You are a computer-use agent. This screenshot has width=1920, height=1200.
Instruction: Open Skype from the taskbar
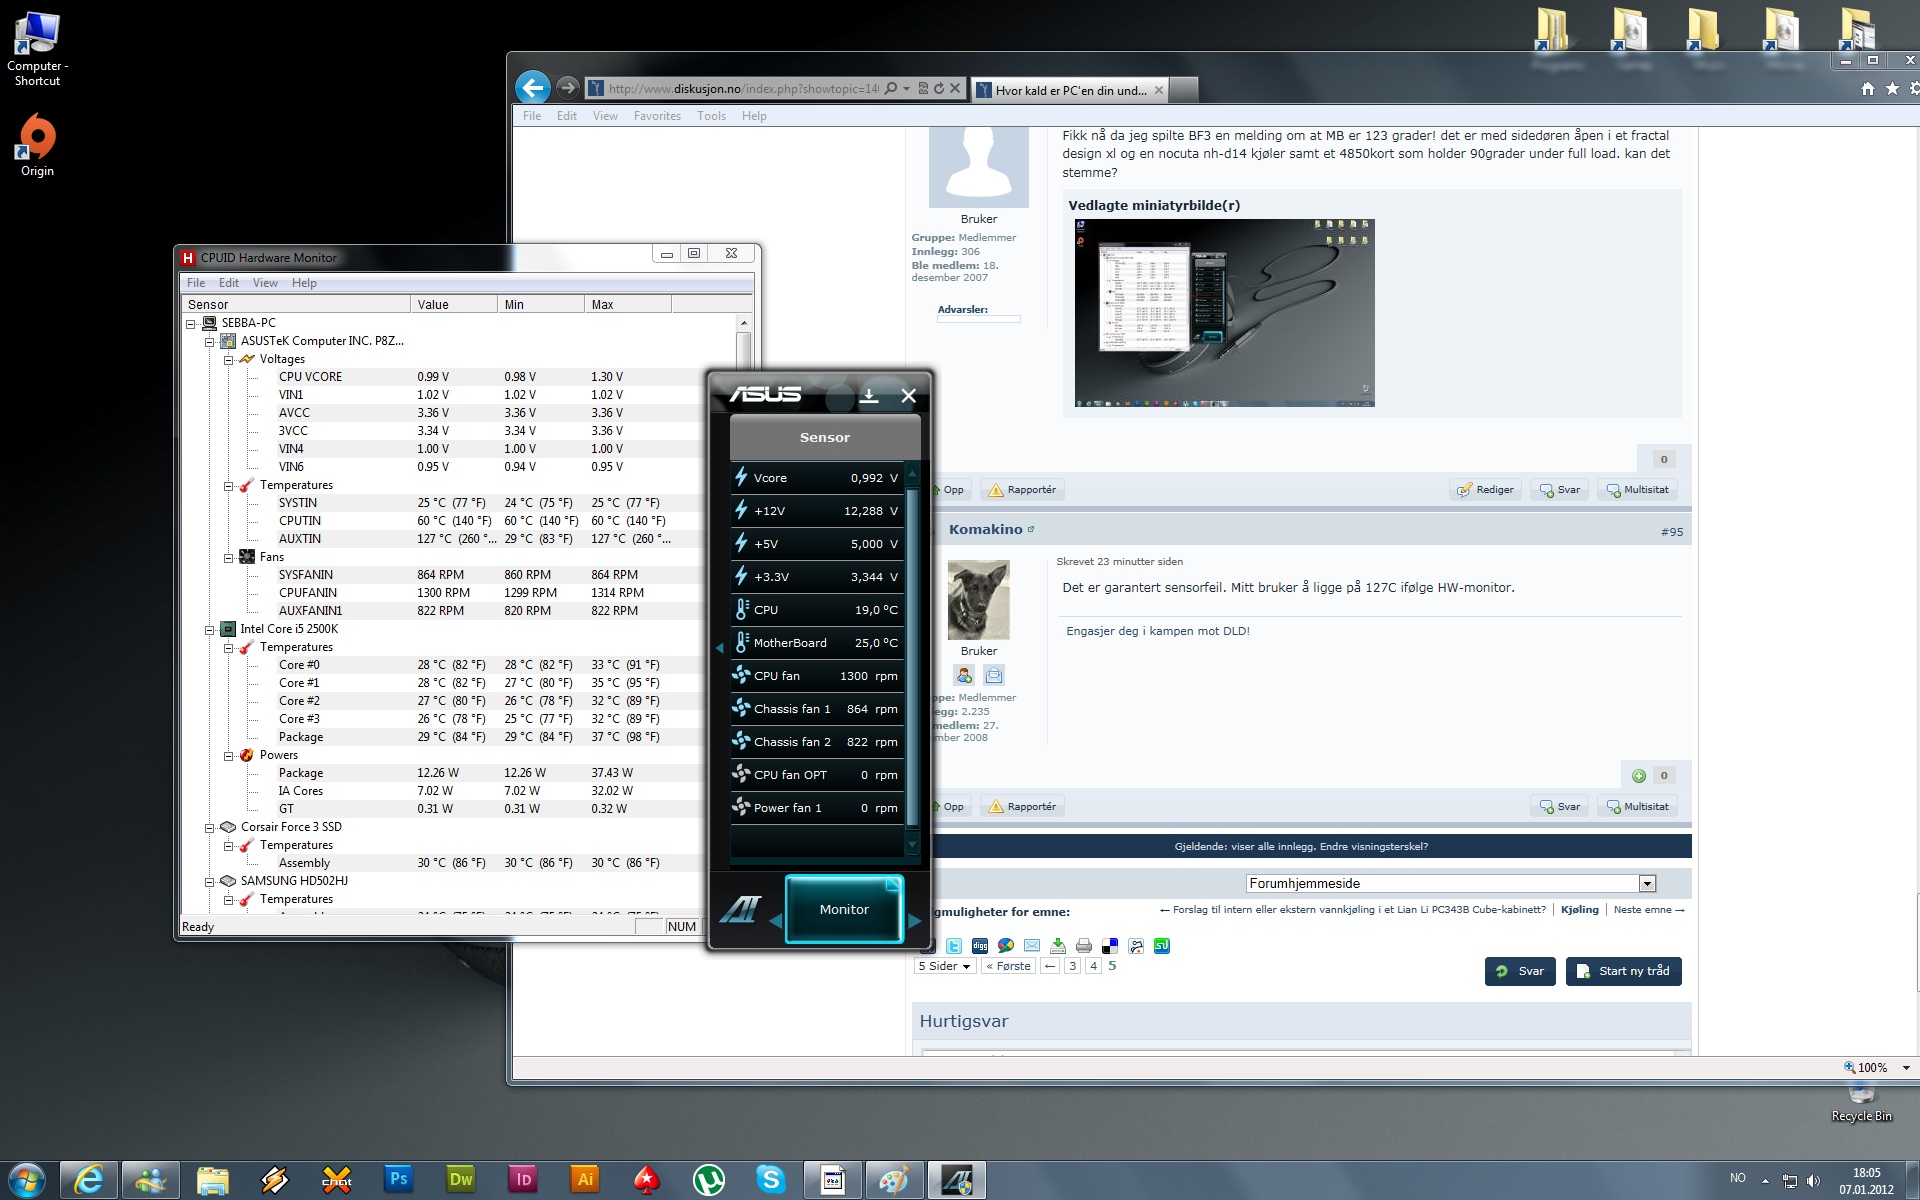coord(771,1179)
